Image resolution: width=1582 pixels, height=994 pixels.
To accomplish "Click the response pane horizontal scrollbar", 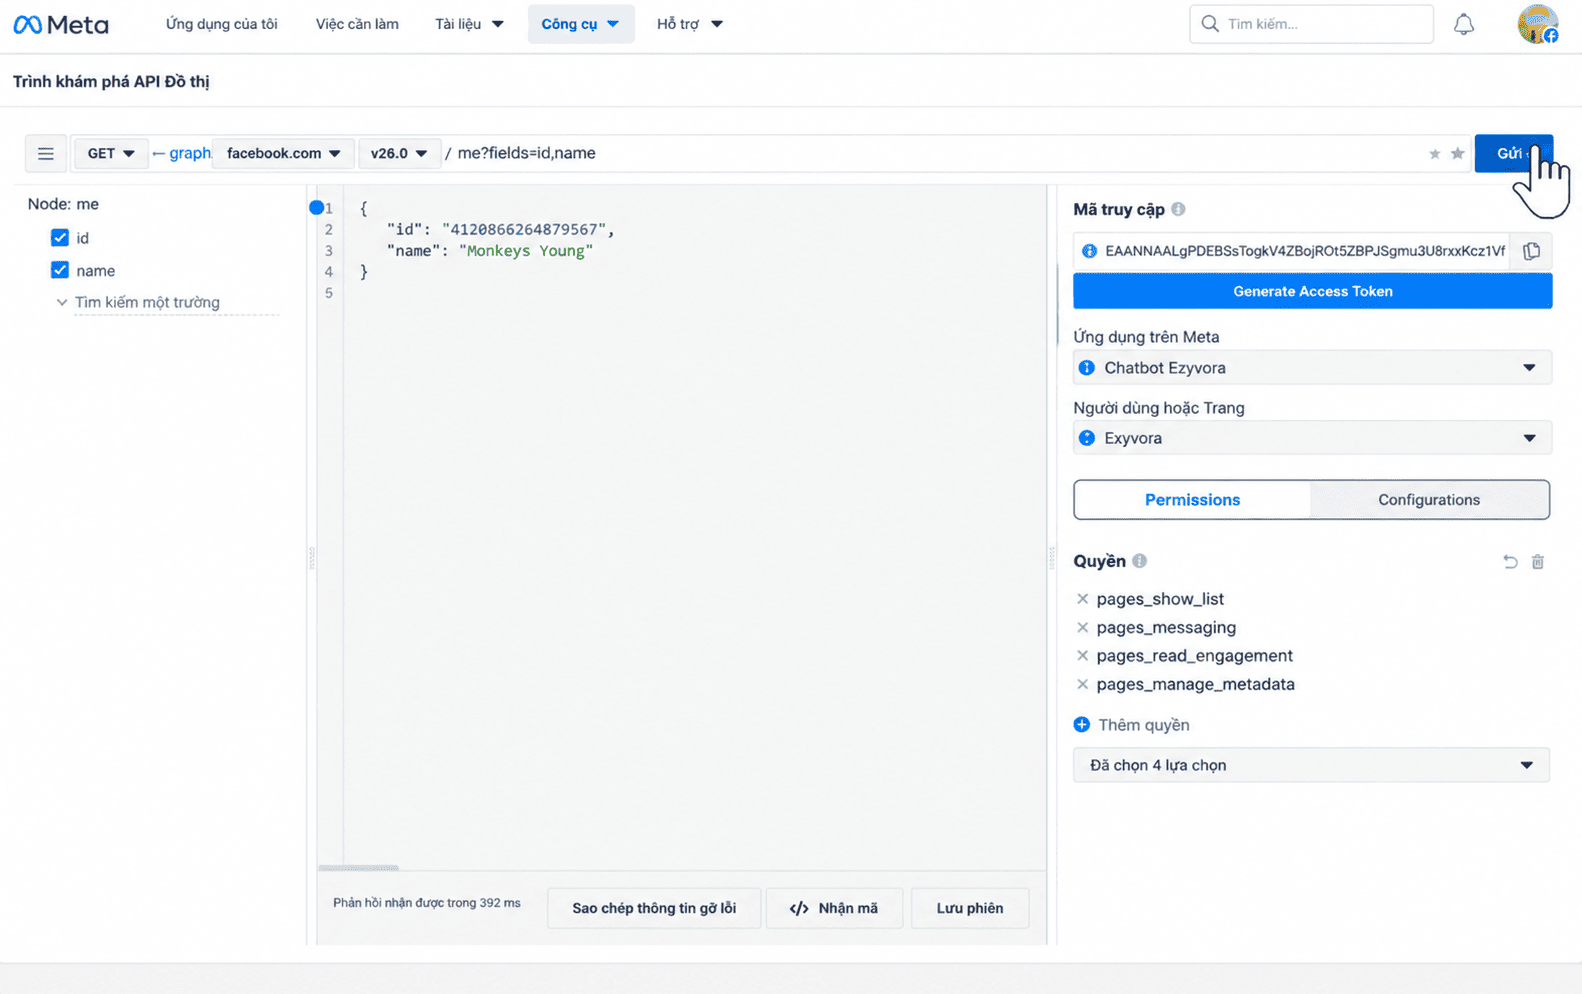I will point(358,867).
